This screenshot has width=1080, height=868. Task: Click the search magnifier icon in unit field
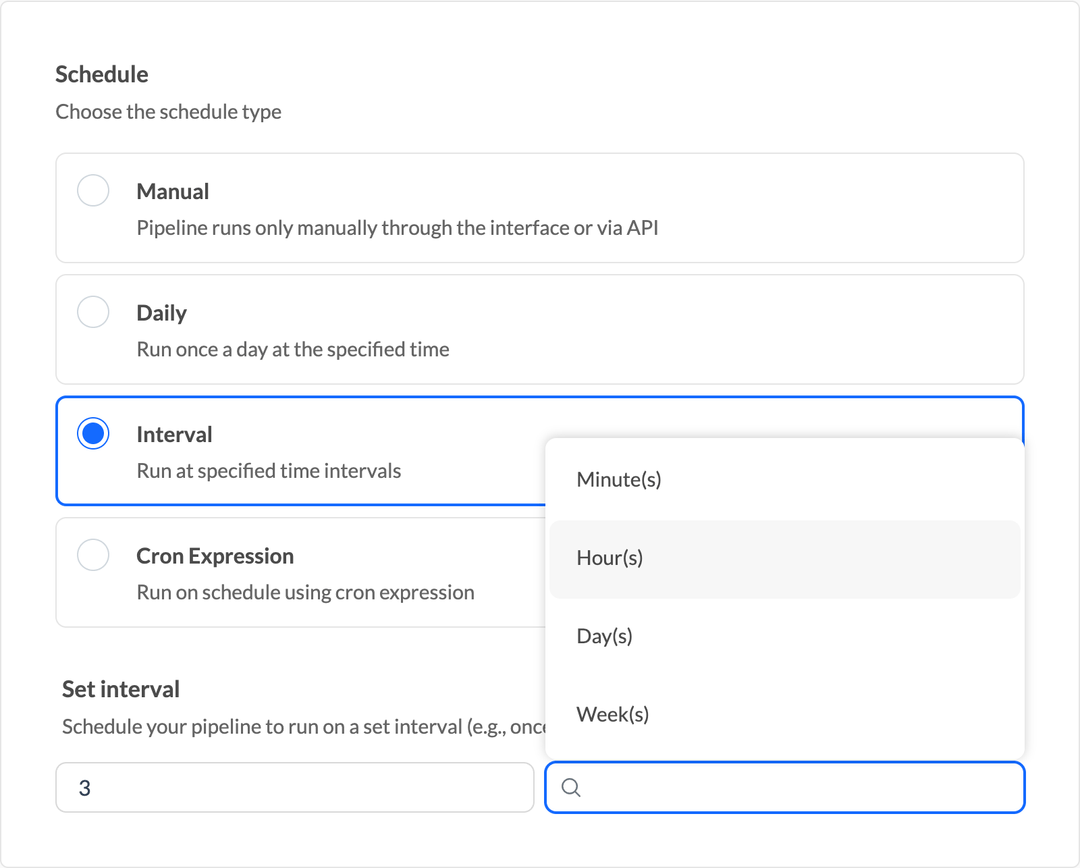(571, 788)
